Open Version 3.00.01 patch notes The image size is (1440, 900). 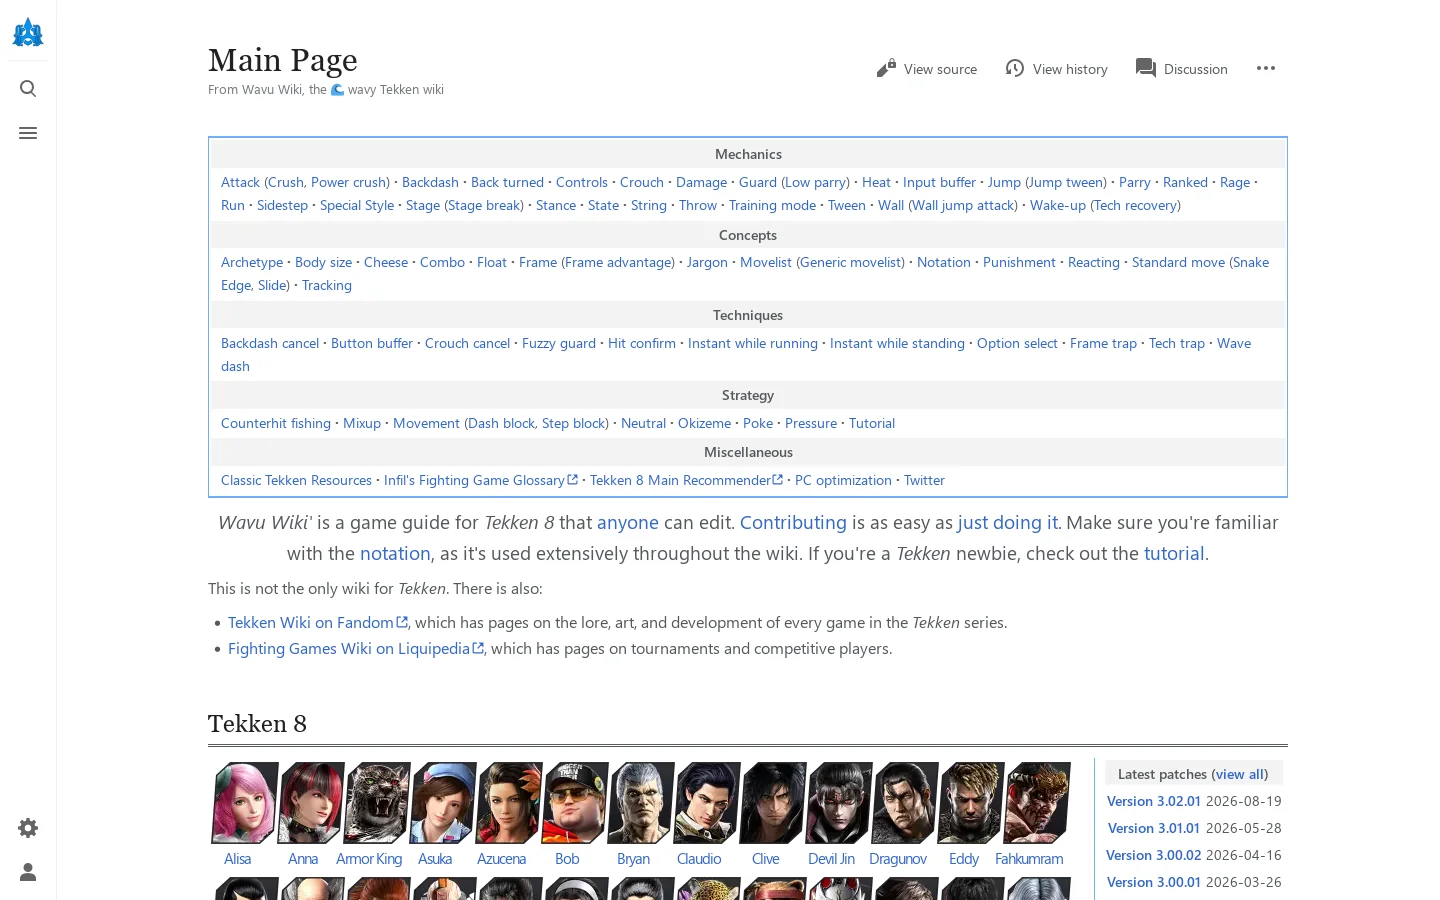point(1154,882)
